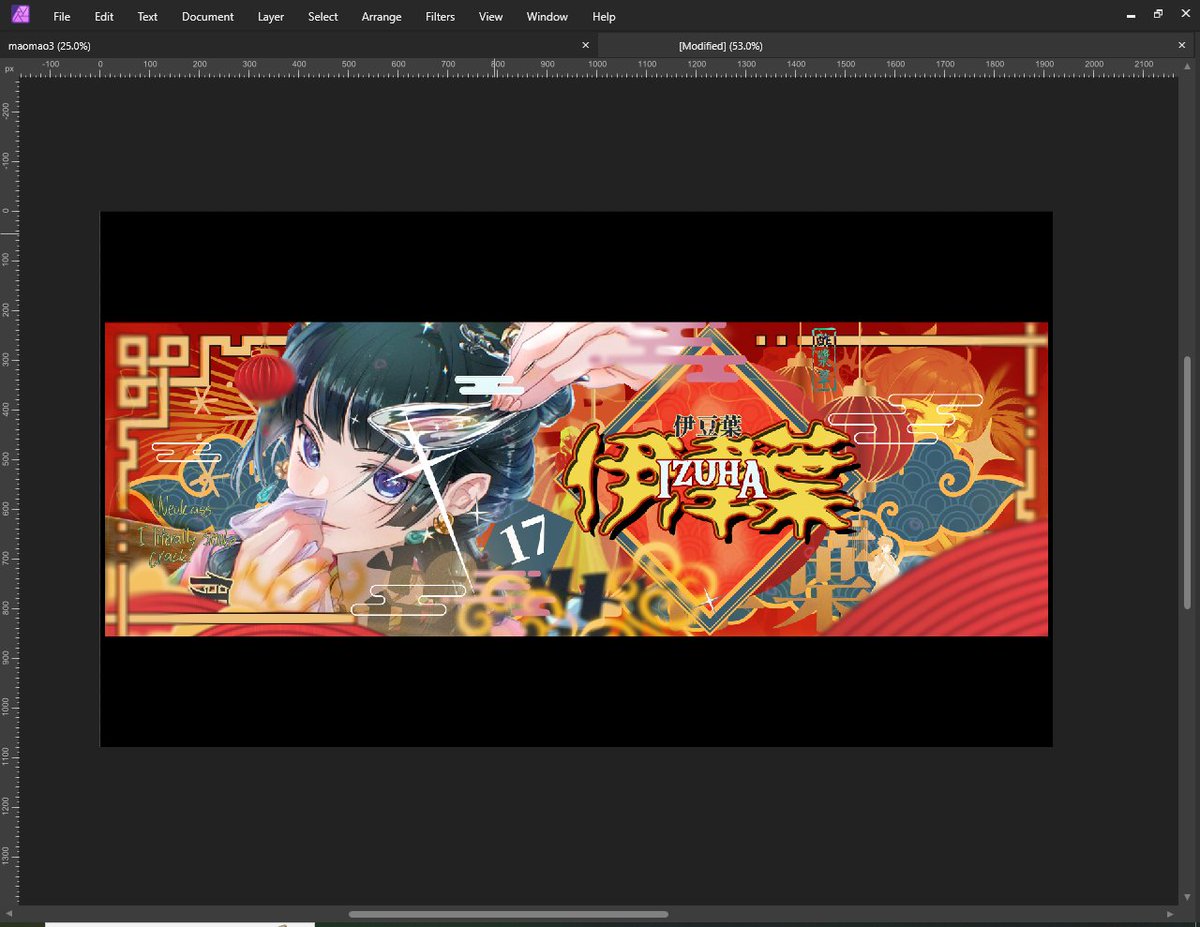
Task: Click the px ruler unit corner
Action: pyautogui.click(x=9, y=67)
